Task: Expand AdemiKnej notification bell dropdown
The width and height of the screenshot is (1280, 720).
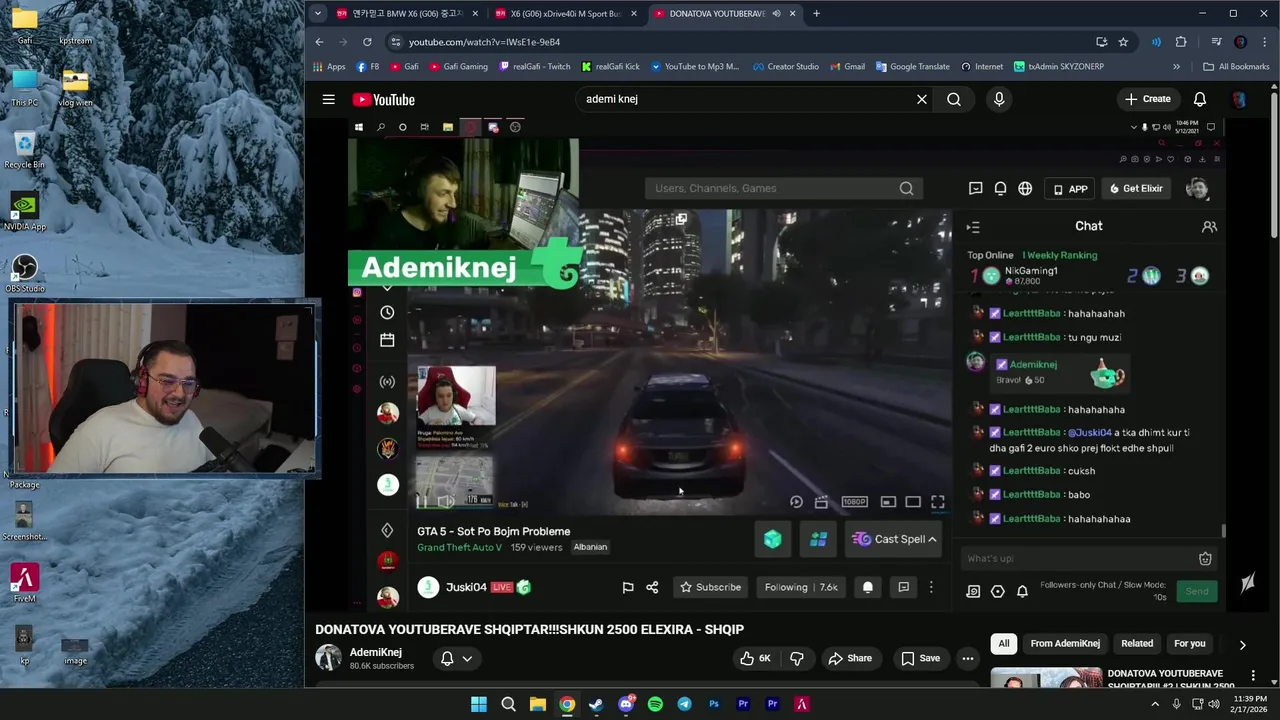Action: pos(456,658)
